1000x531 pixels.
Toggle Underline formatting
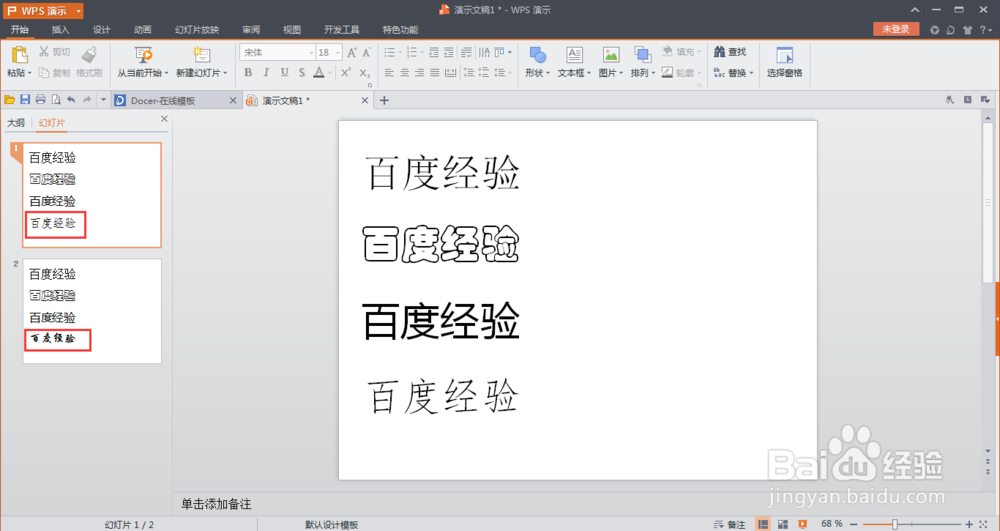pyautogui.click(x=284, y=73)
